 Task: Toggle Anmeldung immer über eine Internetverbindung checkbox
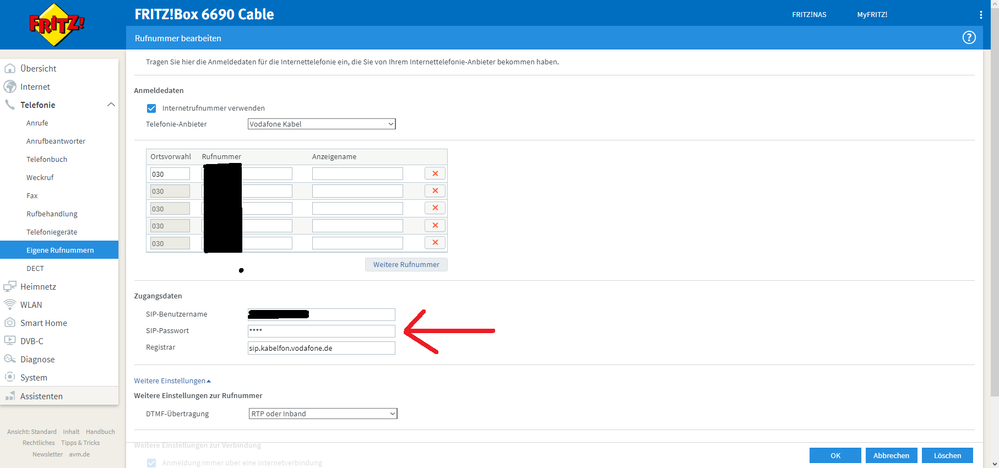[152, 463]
